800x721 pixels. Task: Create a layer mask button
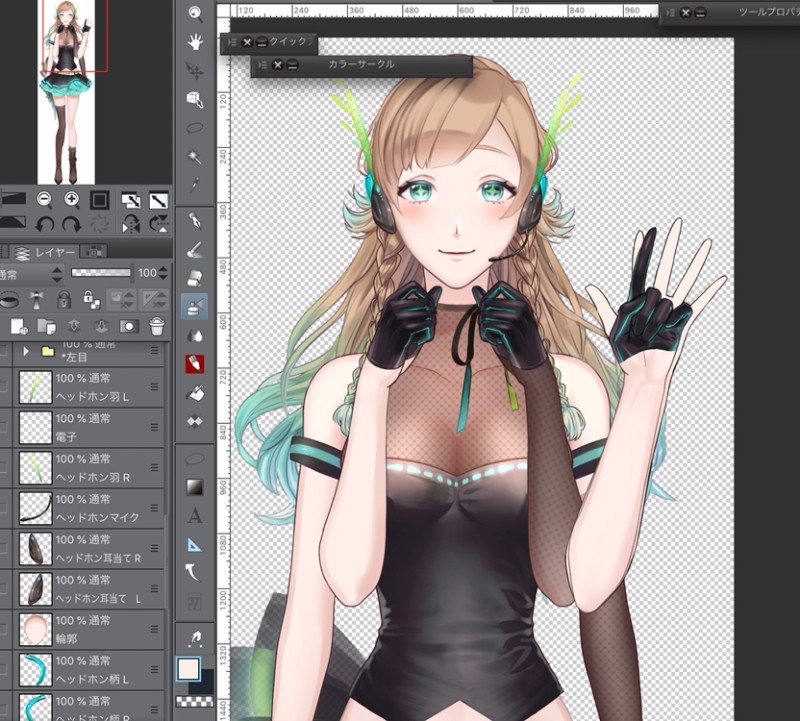coord(129,327)
